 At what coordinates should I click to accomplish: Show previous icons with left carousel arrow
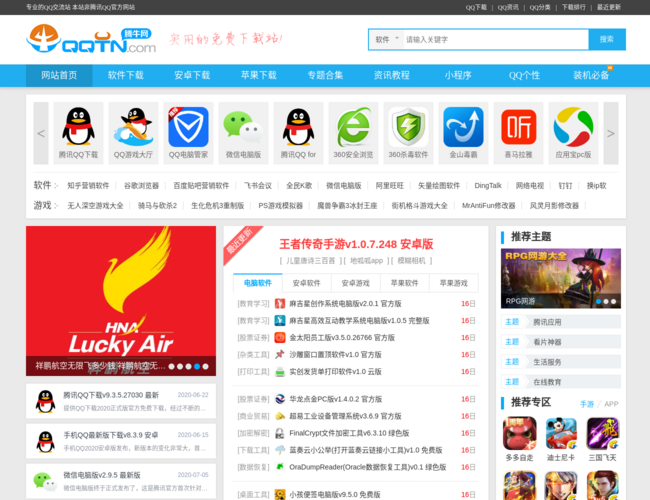pos(41,133)
